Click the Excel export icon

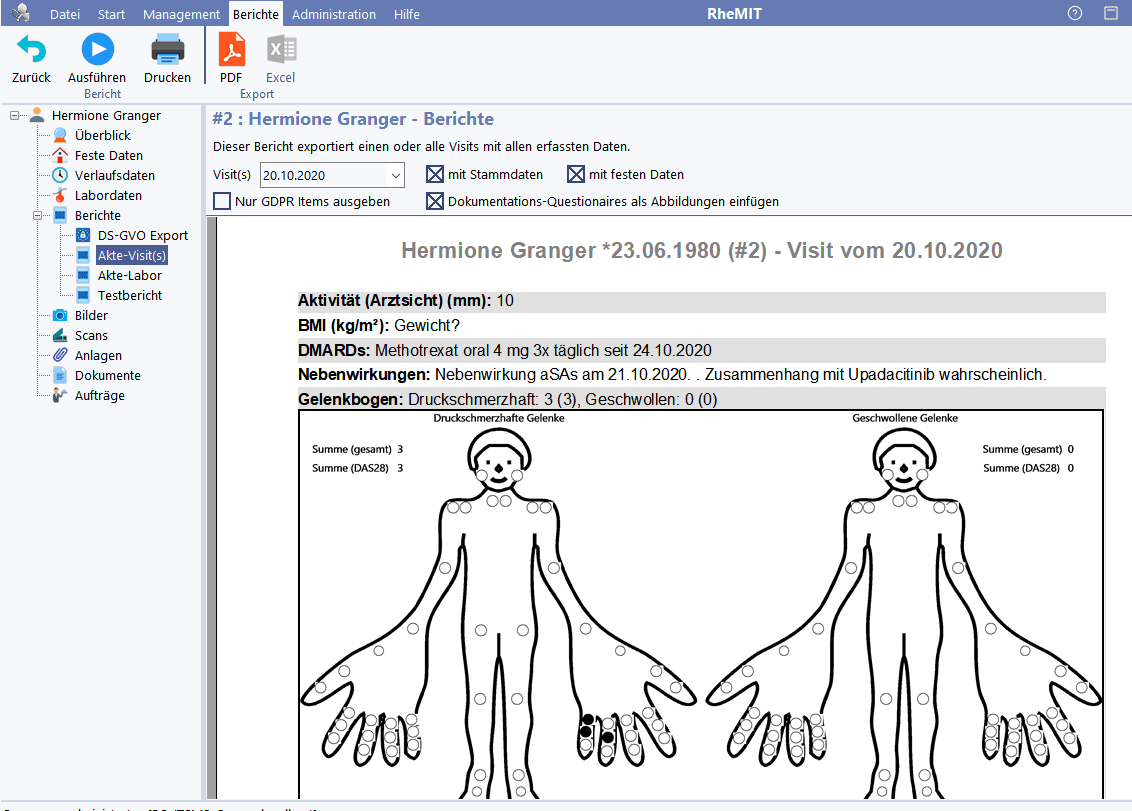point(280,50)
